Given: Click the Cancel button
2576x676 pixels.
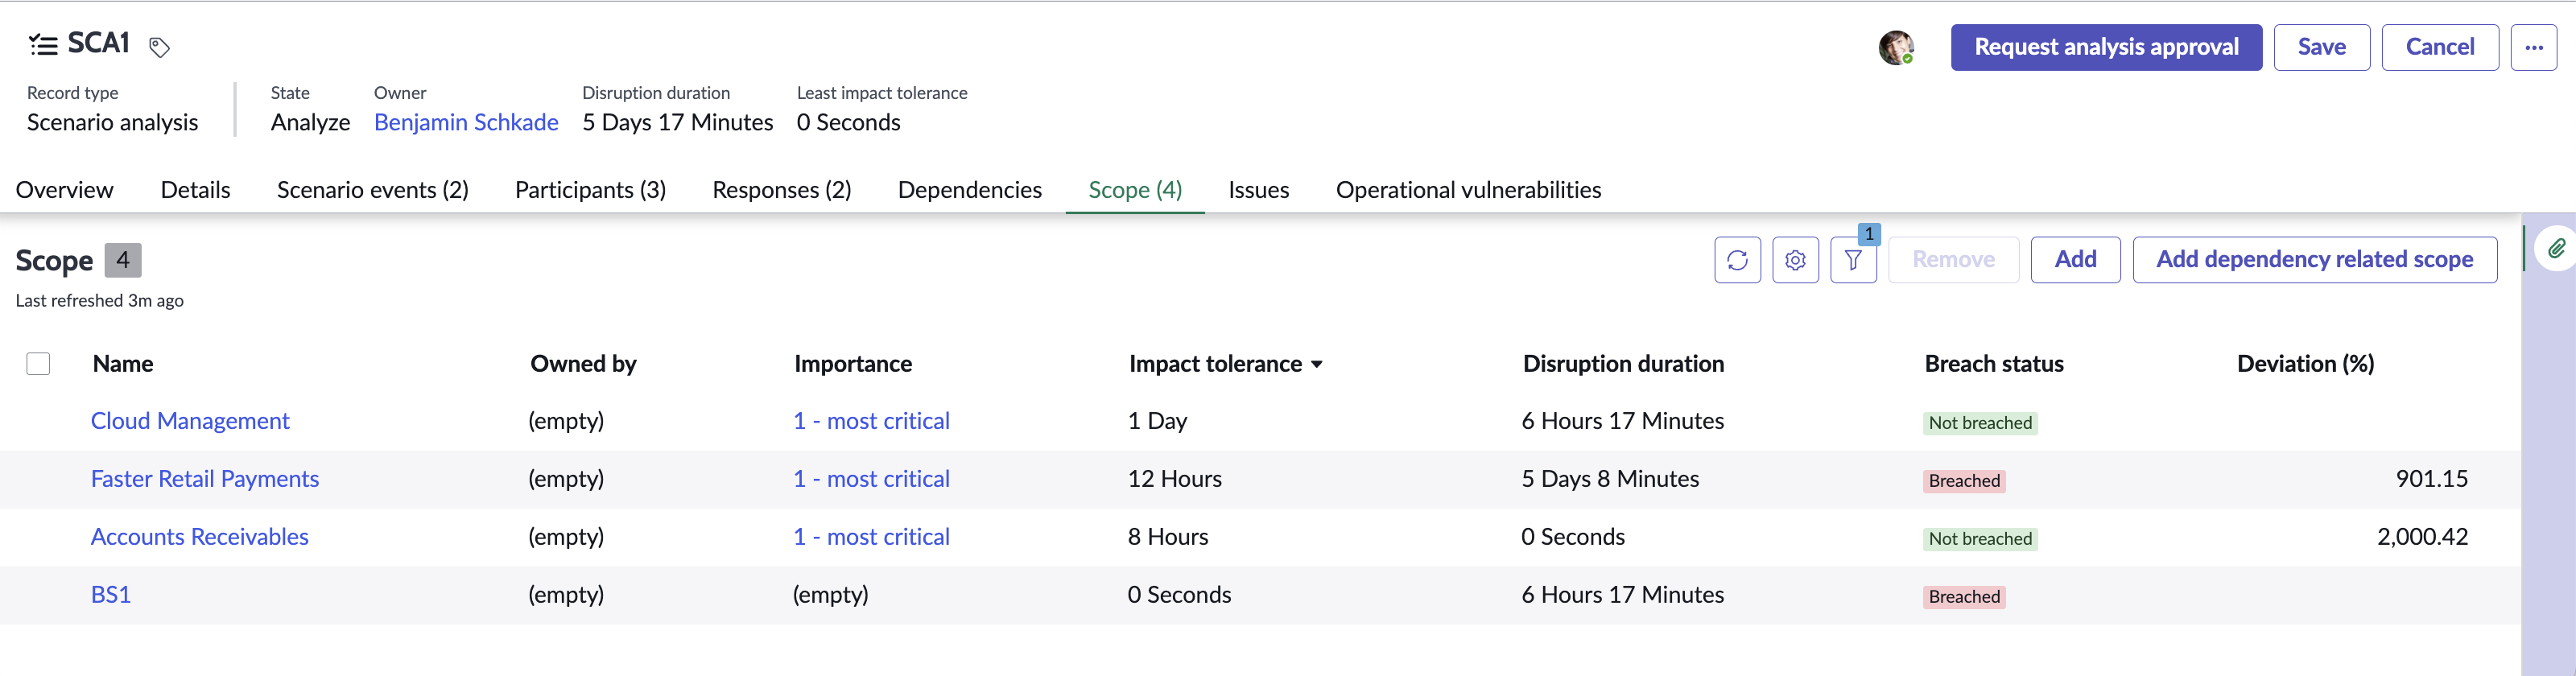Looking at the screenshot, I should (x=2440, y=47).
